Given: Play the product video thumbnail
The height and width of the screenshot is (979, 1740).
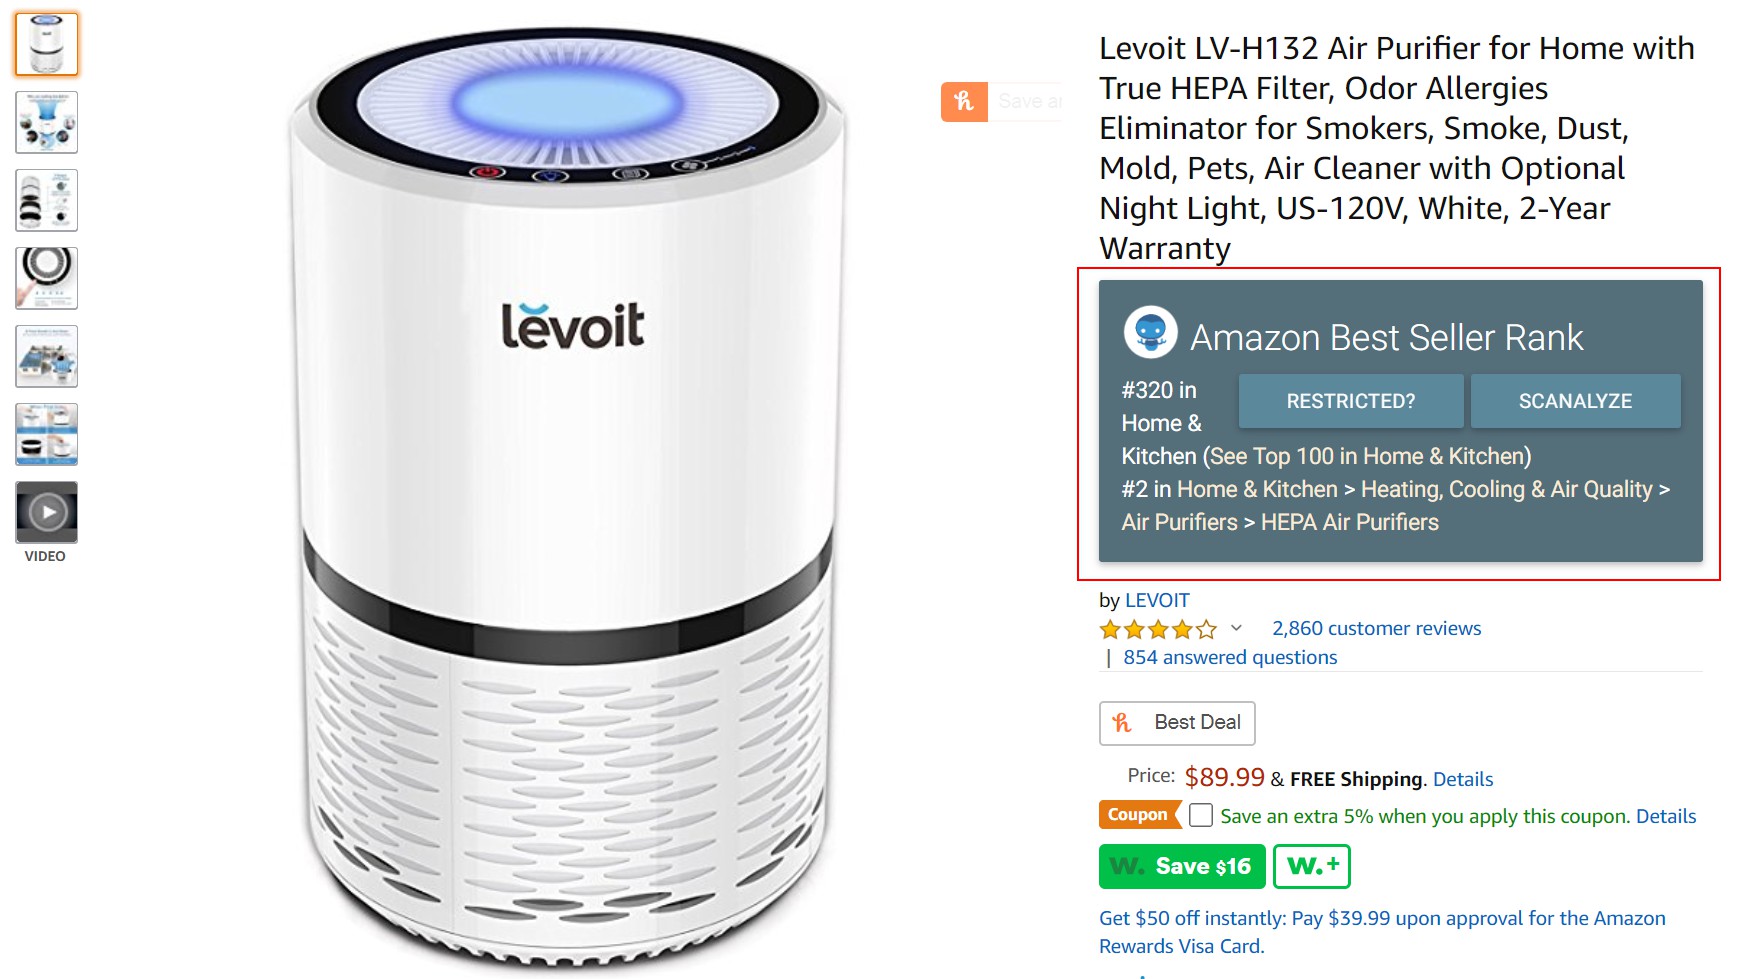Looking at the screenshot, I should pos(46,512).
